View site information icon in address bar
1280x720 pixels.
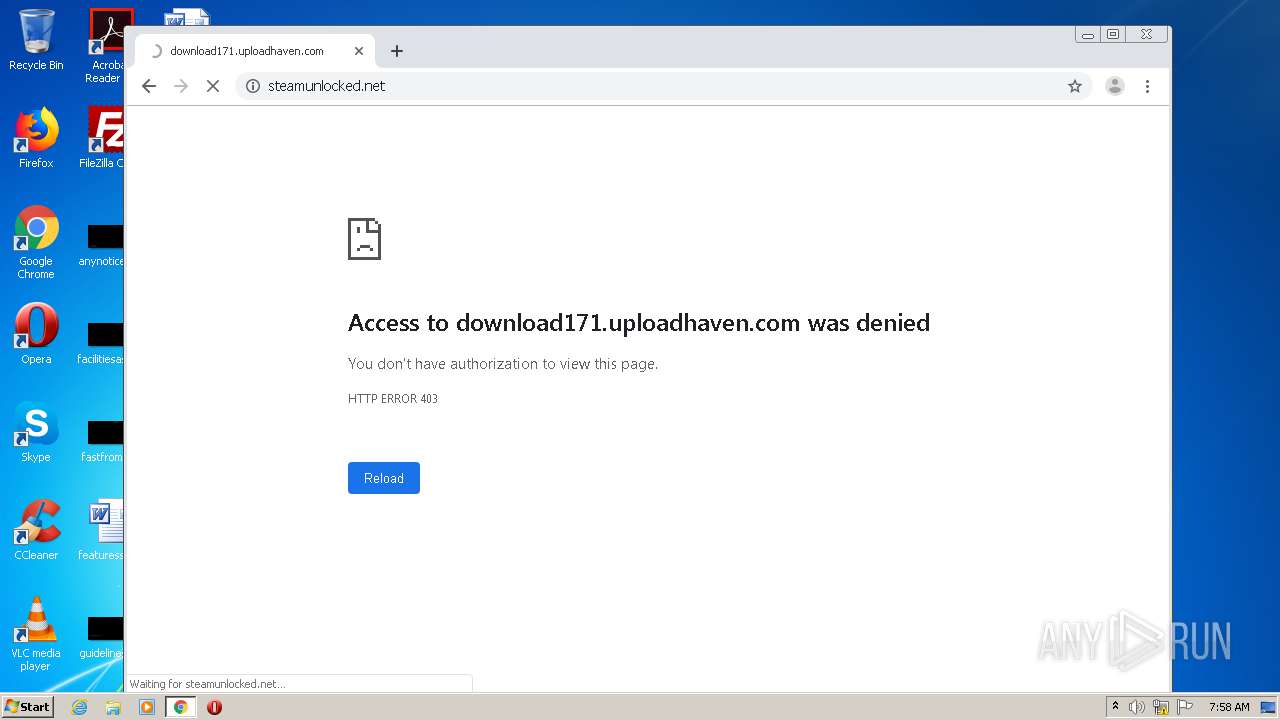(253, 86)
